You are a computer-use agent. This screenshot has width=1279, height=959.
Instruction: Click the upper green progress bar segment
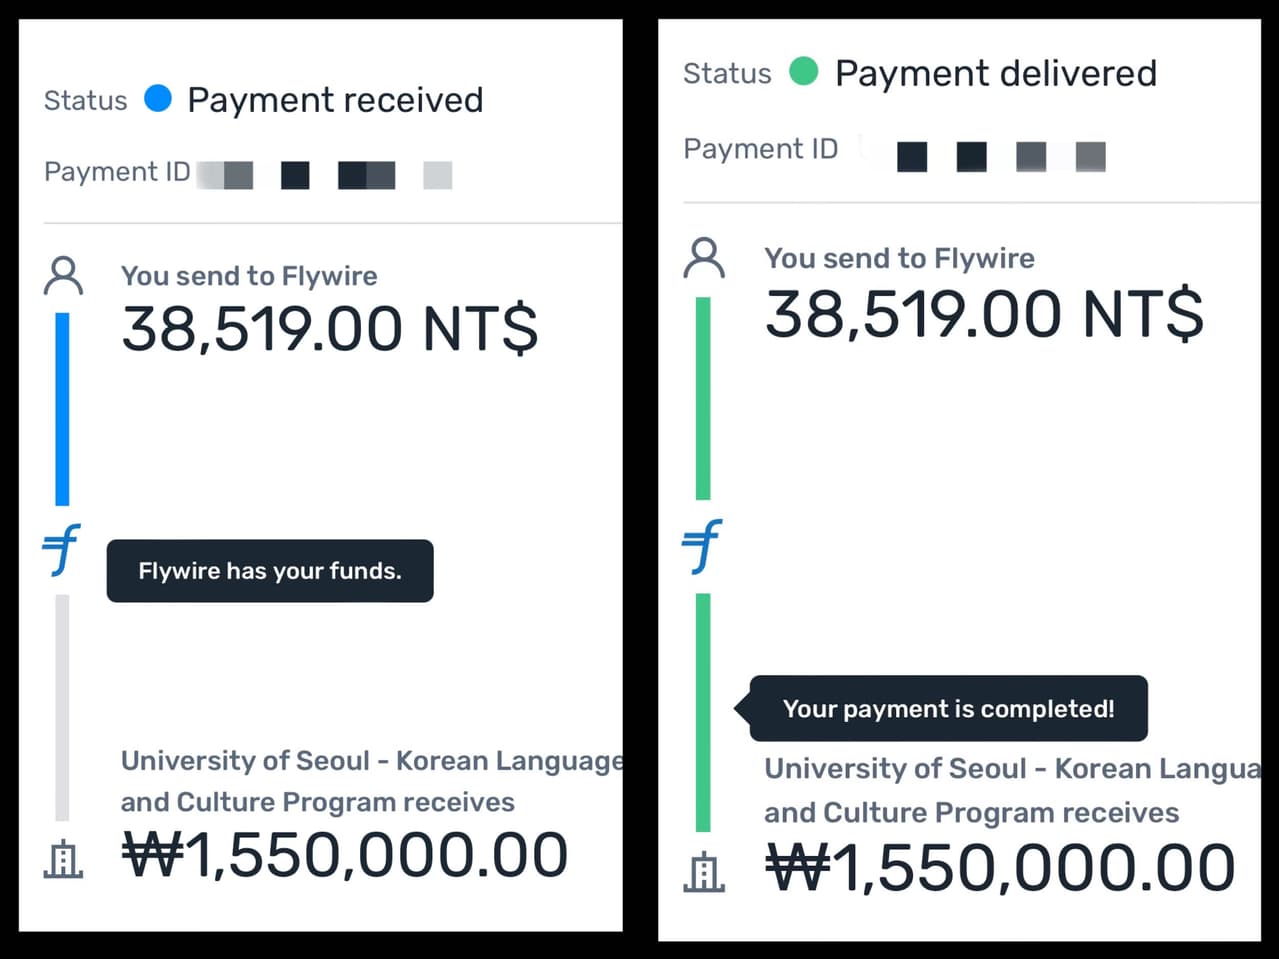click(703, 398)
